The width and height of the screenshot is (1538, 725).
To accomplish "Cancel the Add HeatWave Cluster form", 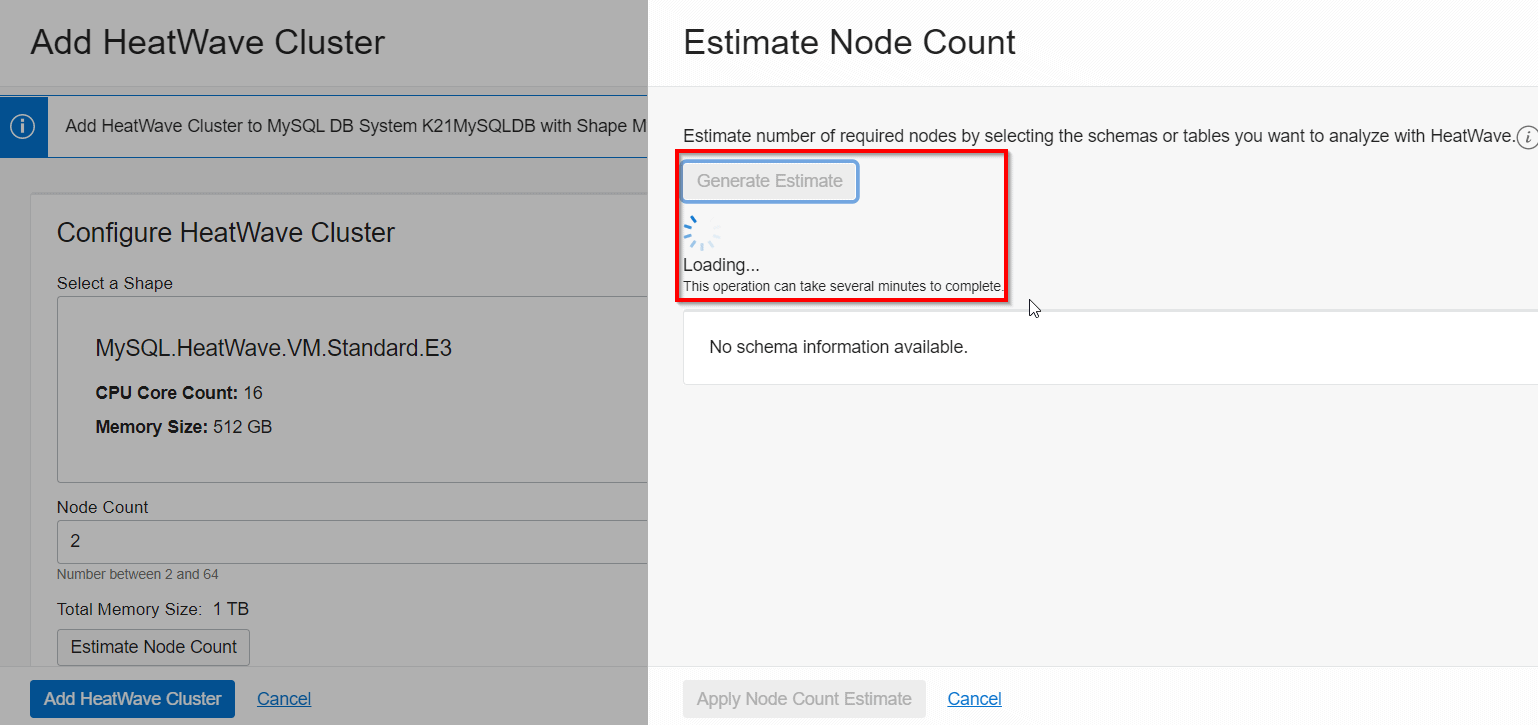I will [283, 698].
